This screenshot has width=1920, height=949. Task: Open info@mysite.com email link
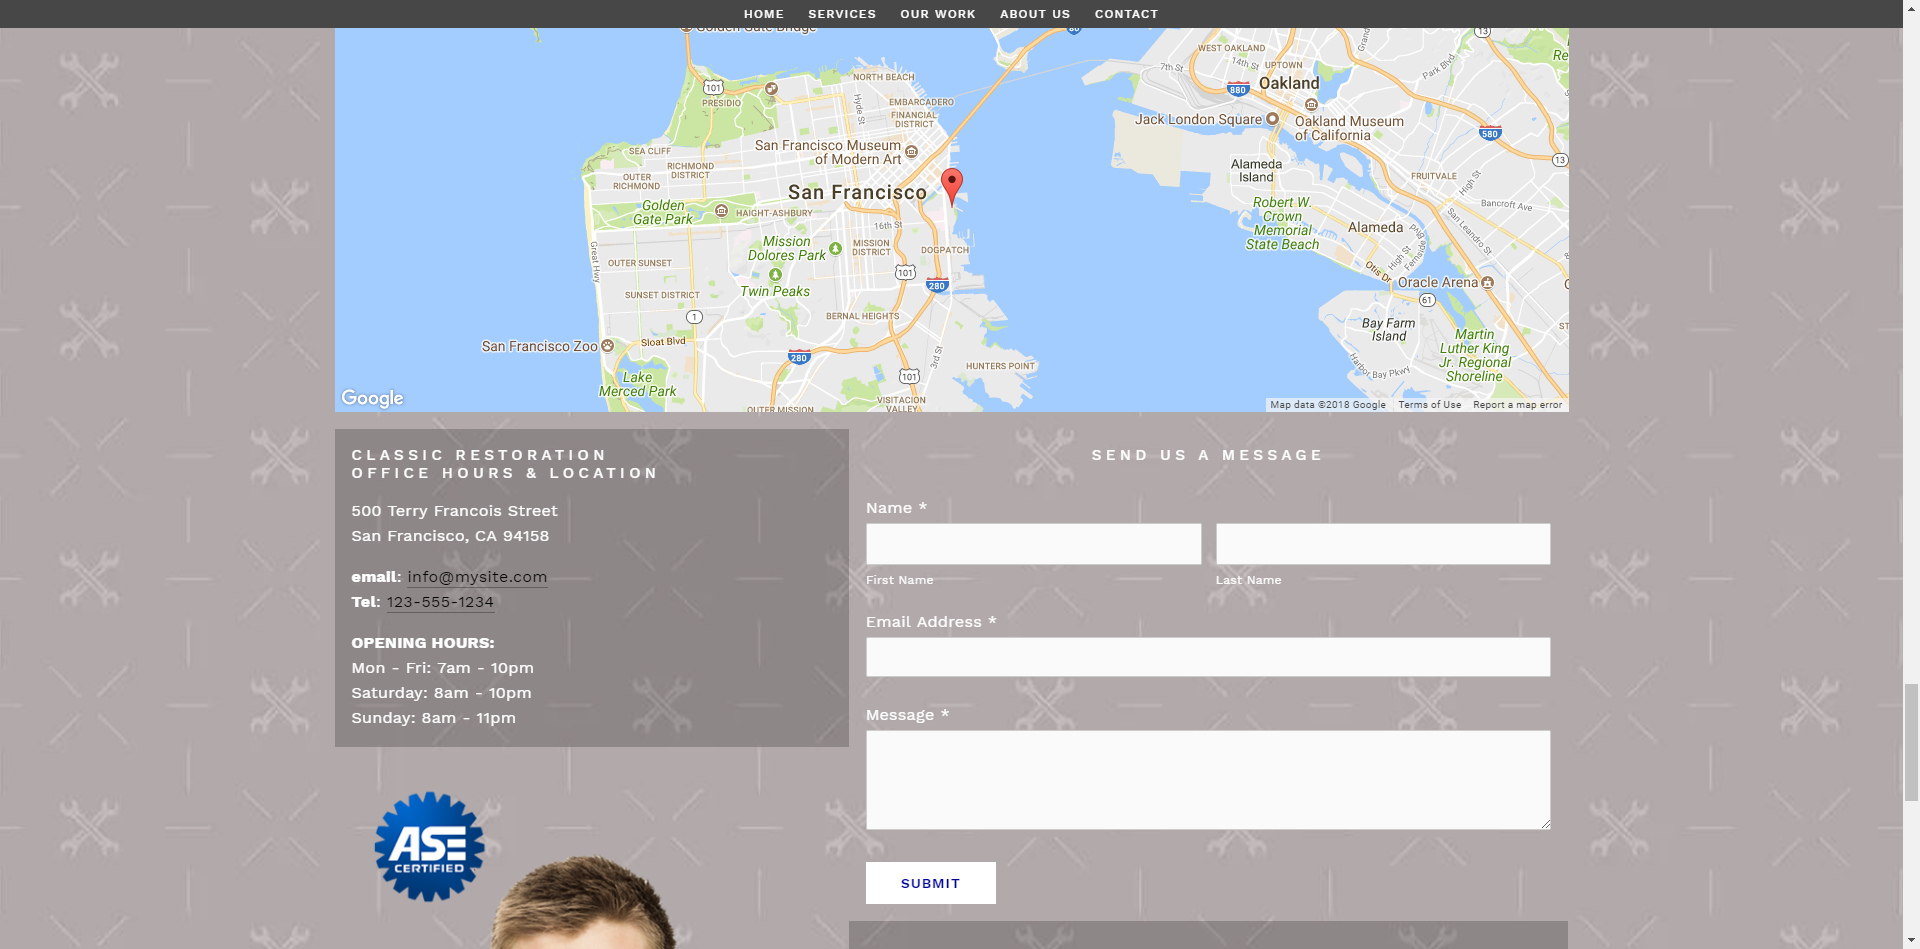477,577
